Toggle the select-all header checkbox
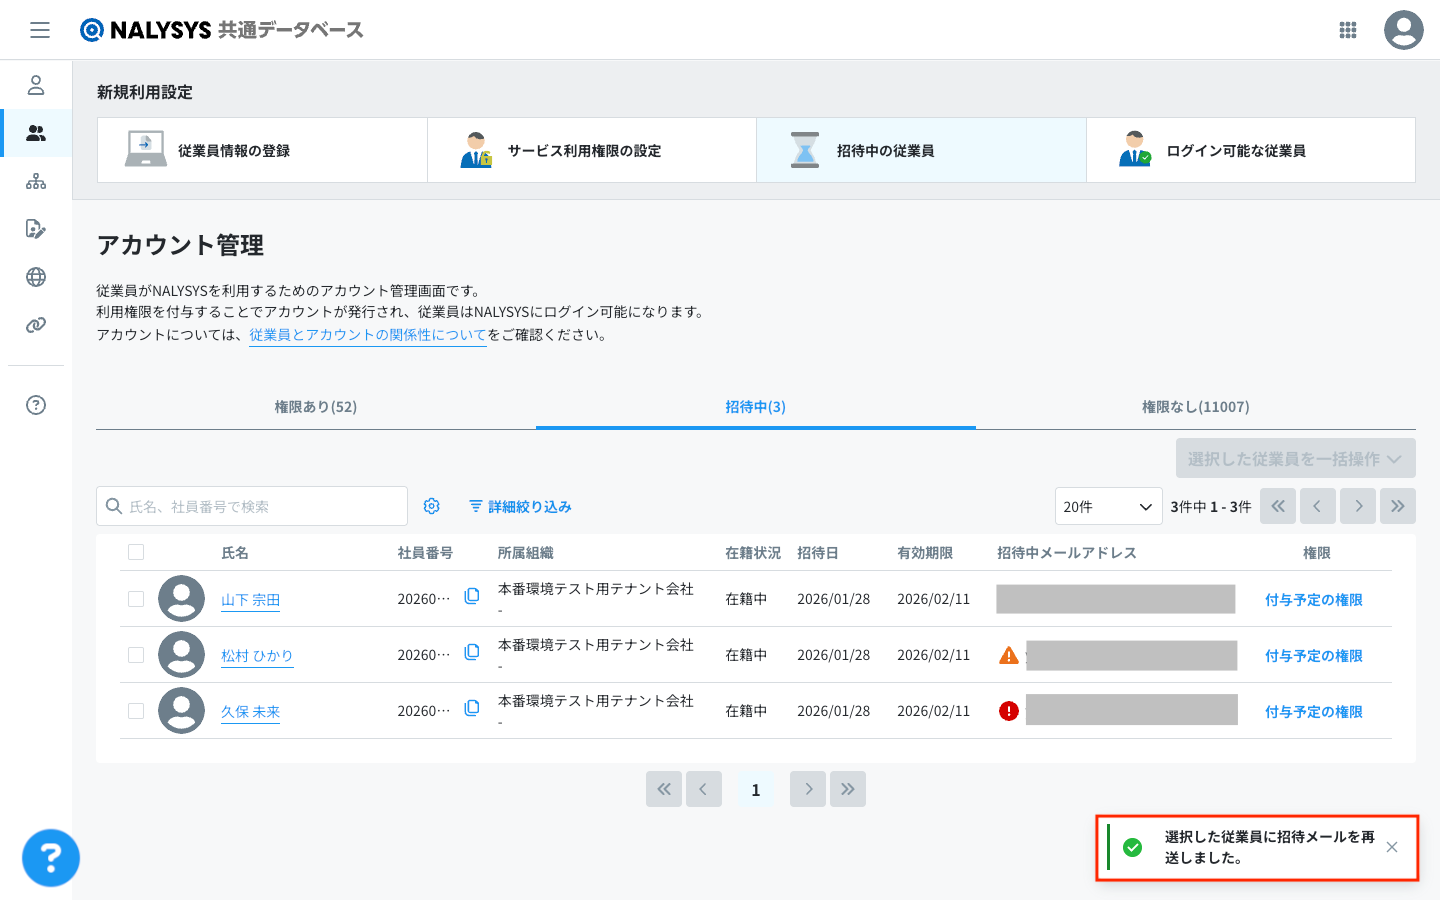The height and width of the screenshot is (900, 1440). [136, 552]
